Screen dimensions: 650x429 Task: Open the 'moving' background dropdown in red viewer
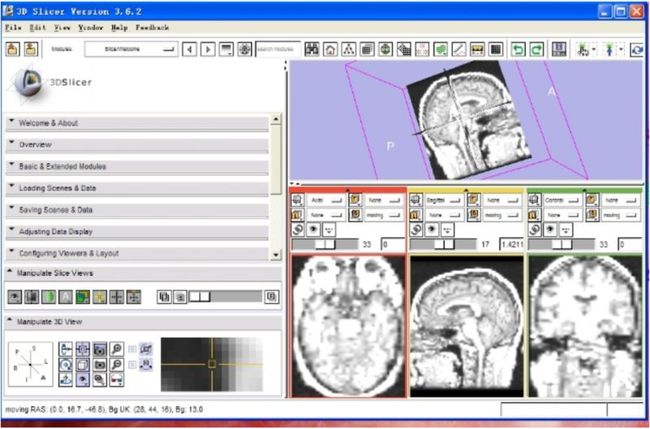[x=384, y=215]
